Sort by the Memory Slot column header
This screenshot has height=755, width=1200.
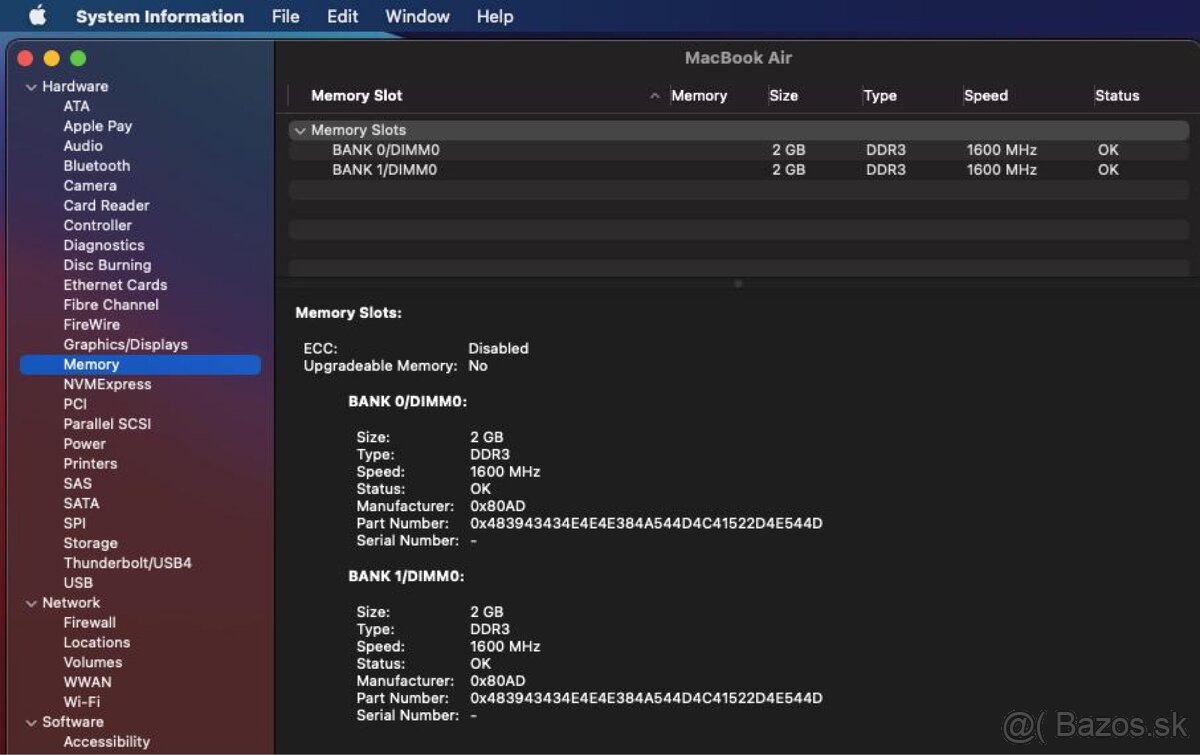click(x=357, y=96)
